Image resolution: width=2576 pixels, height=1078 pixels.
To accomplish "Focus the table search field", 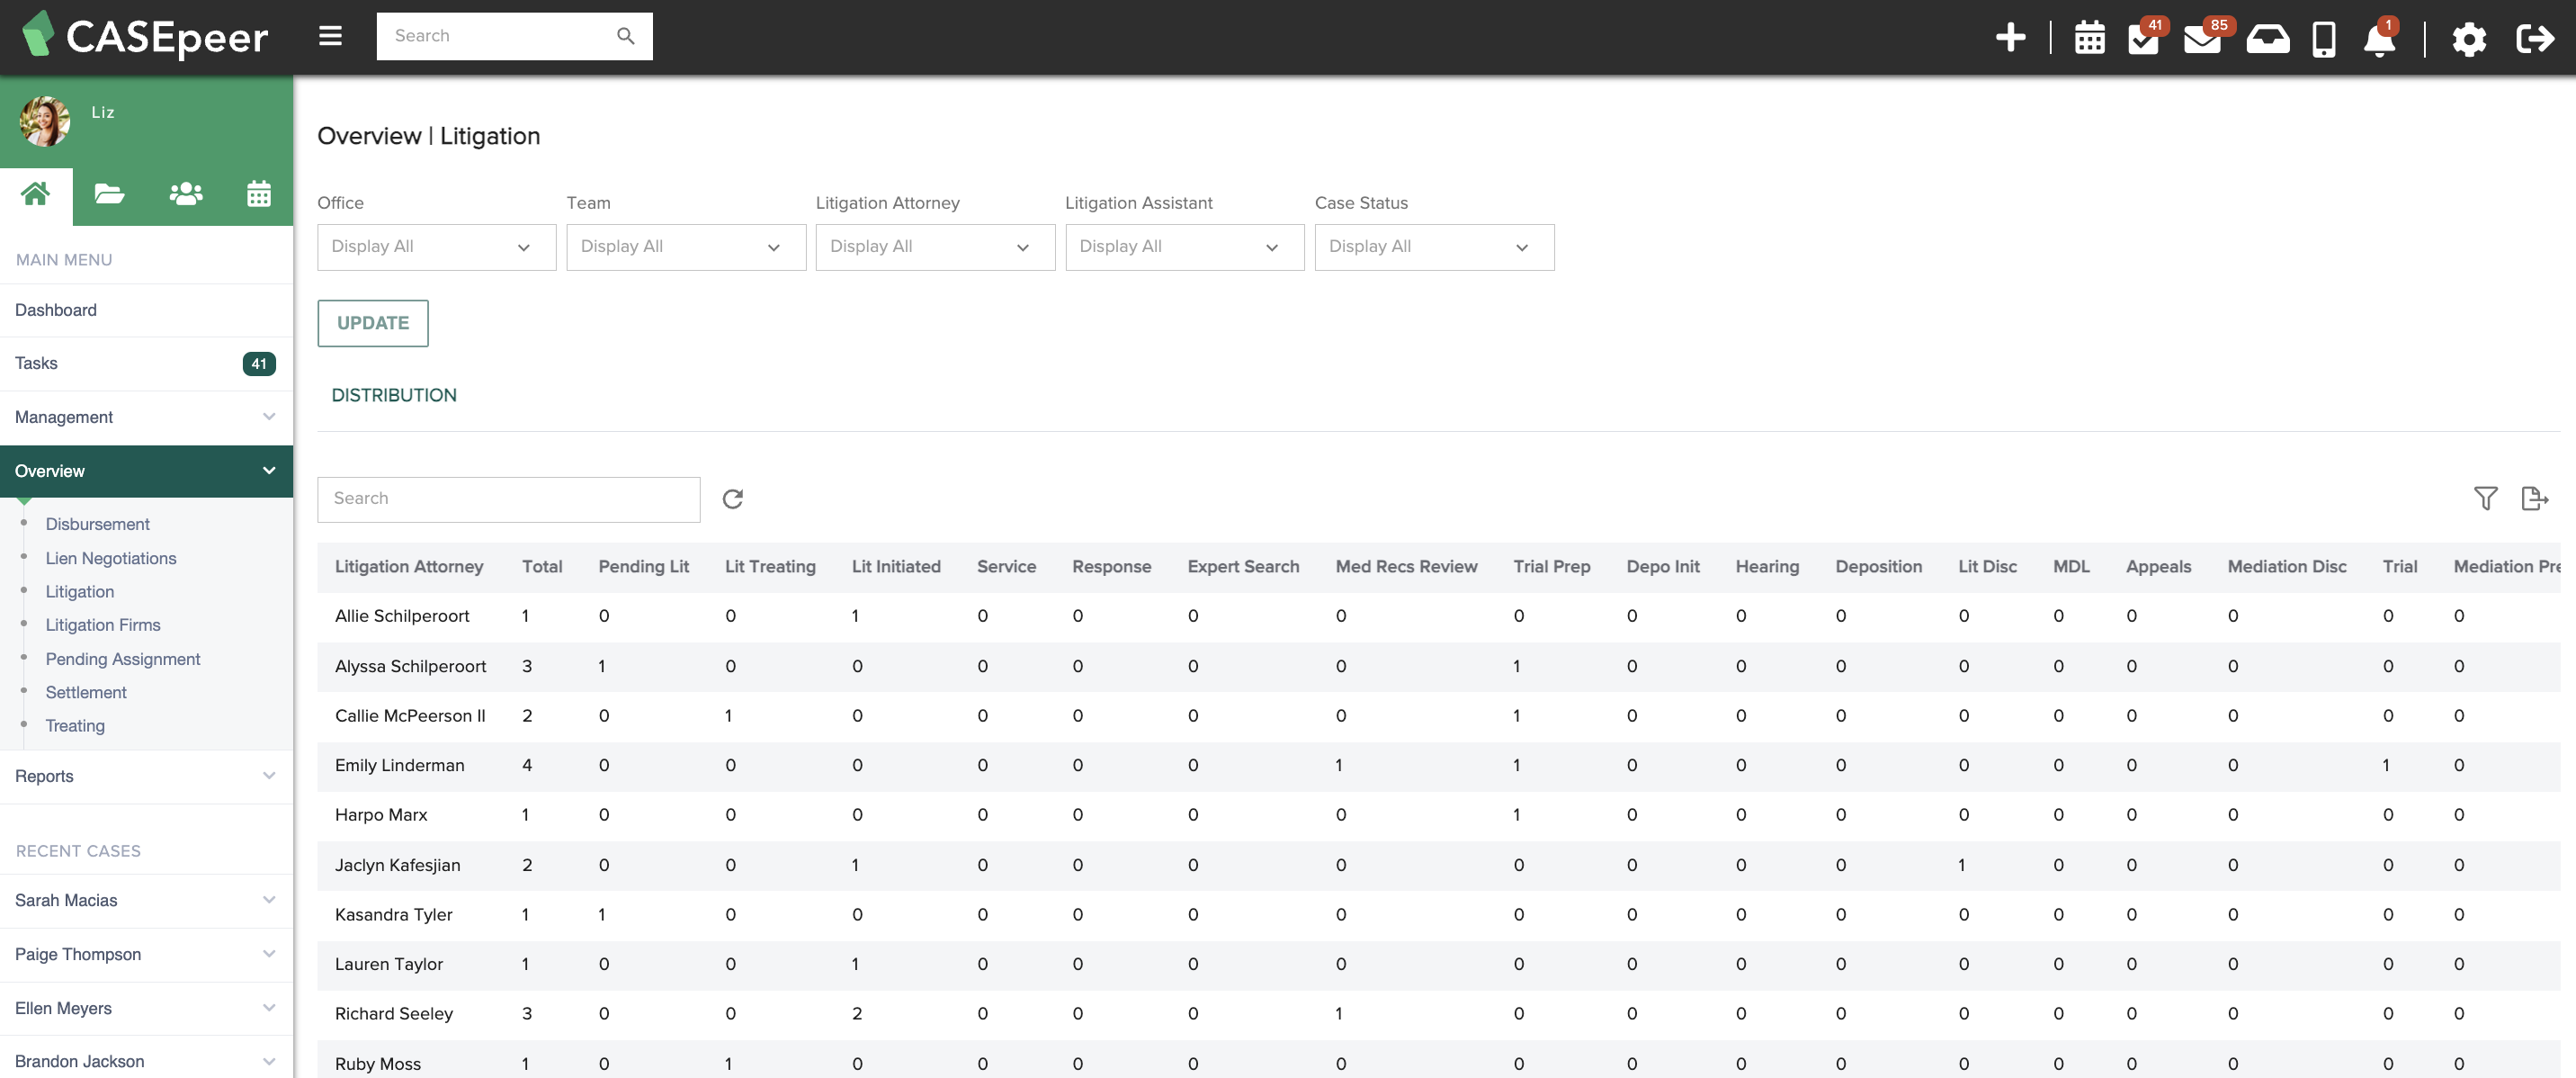I will (x=508, y=499).
